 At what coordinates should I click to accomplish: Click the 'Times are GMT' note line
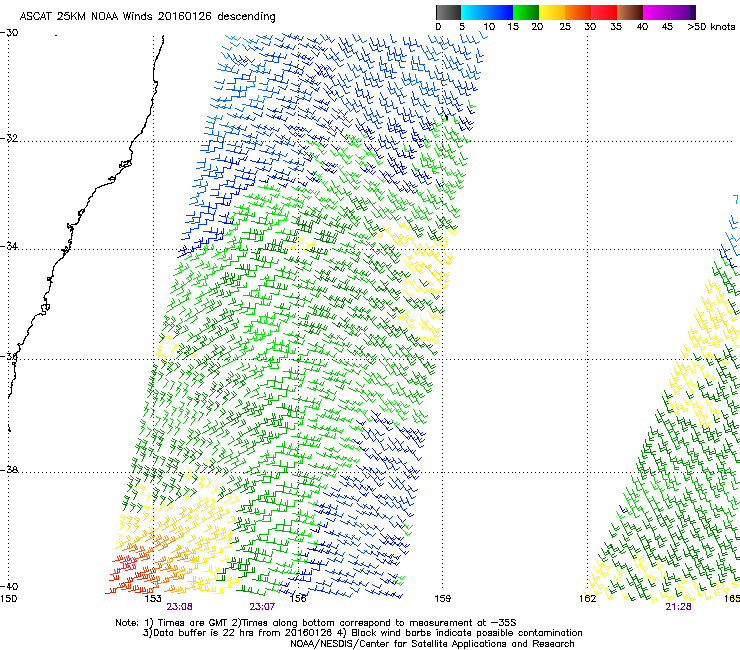coord(316,623)
